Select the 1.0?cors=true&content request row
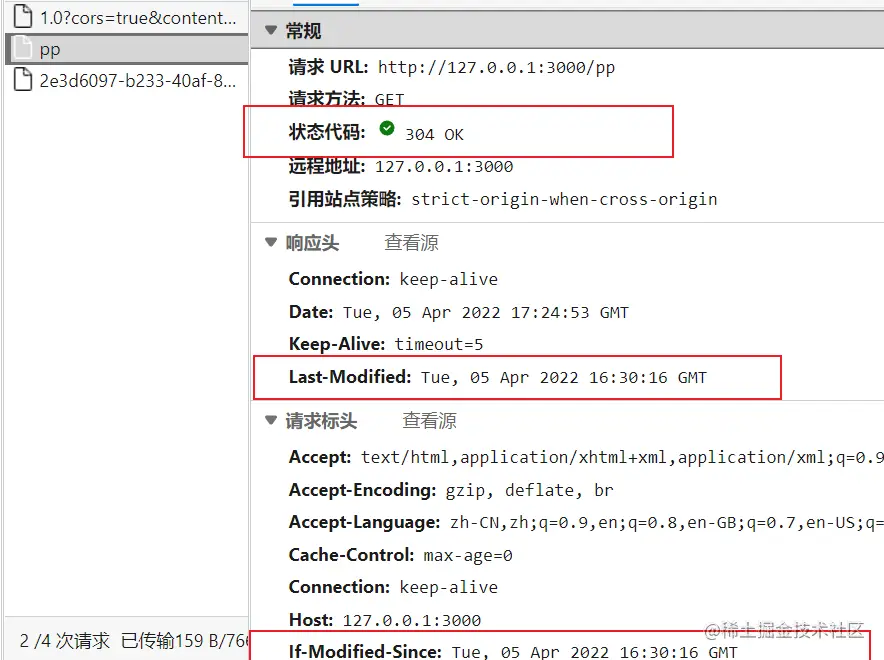 pos(126,17)
